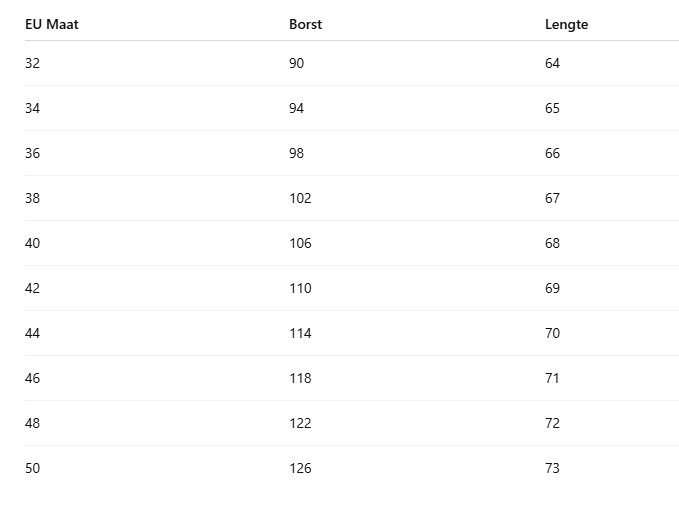Screen dimensions: 679x508
Task: Click Borst value 90
Action: click(x=297, y=63)
